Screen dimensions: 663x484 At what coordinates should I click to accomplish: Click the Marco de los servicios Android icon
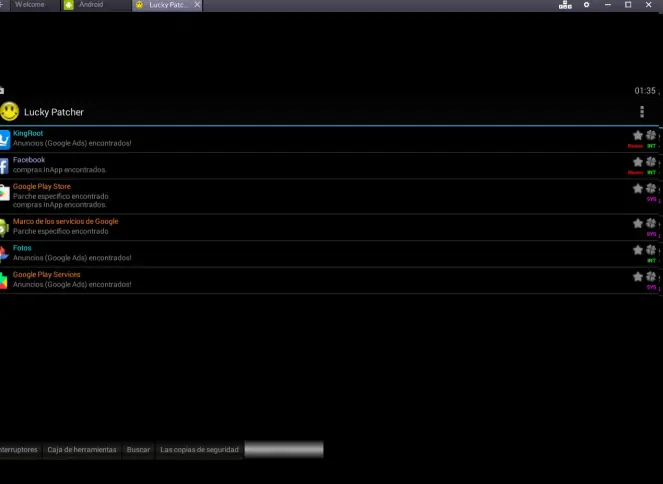tap(4, 228)
